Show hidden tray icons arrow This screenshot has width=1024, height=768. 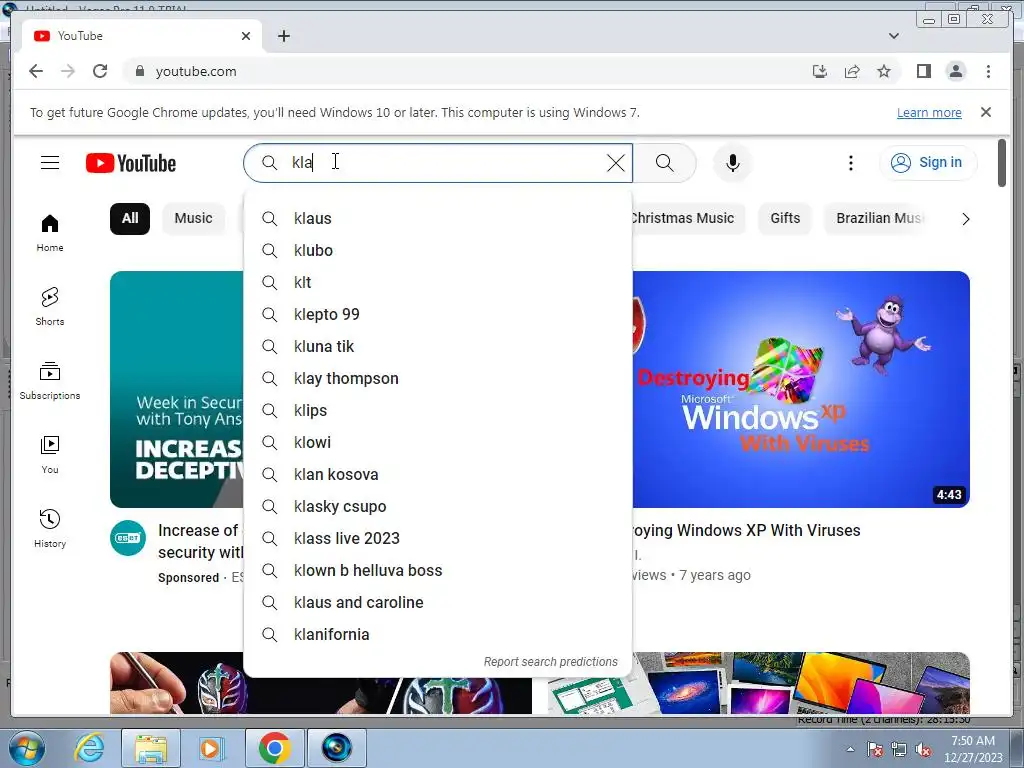850,750
